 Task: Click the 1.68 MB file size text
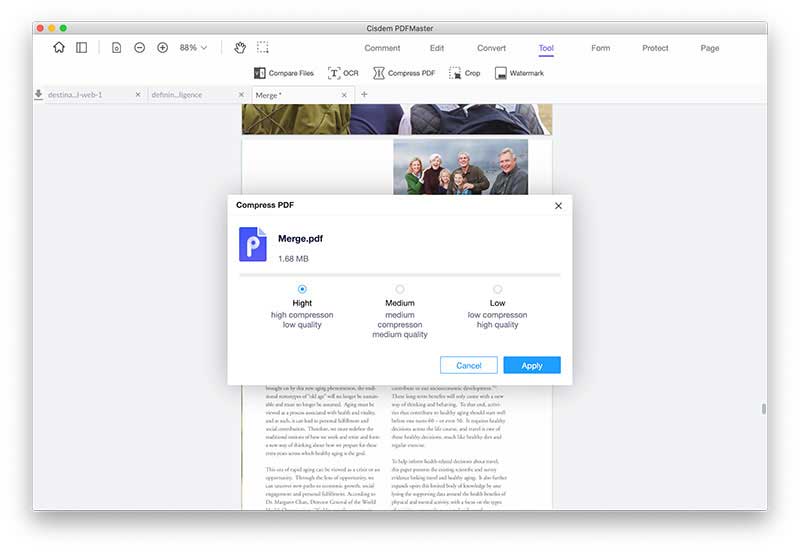point(293,259)
